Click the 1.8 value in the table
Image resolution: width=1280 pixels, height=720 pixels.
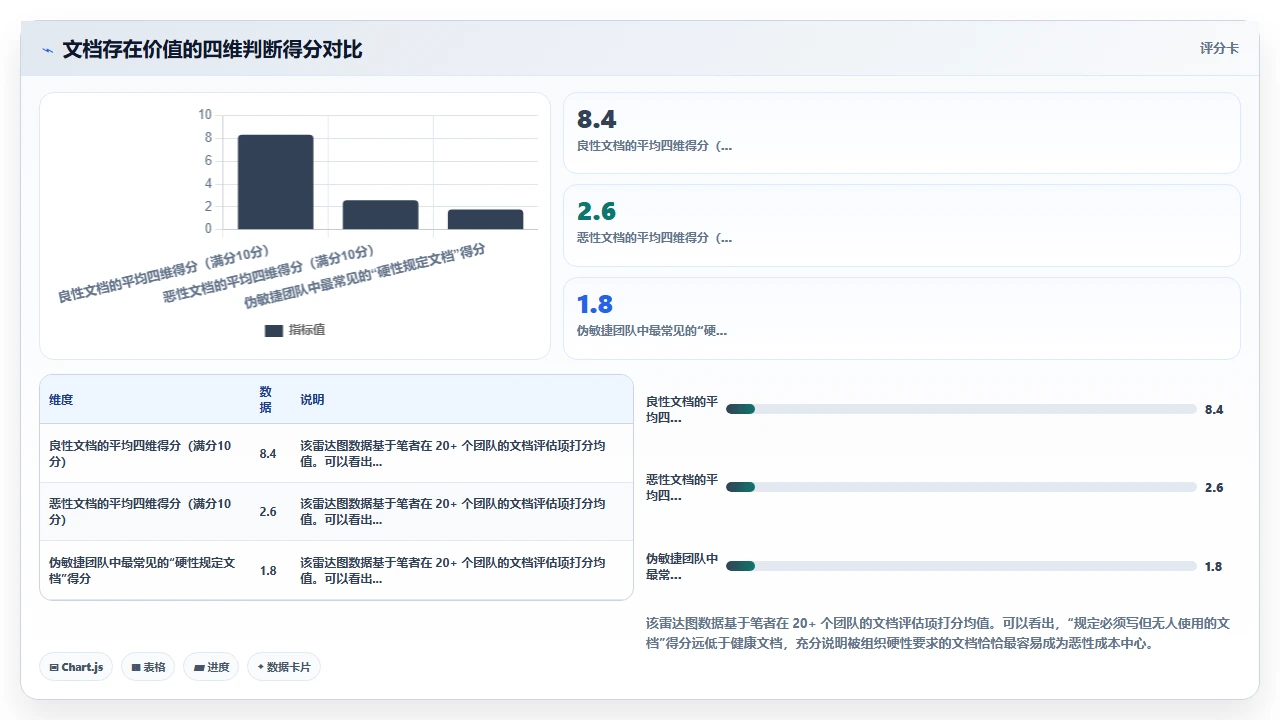[x=268, y=571]
